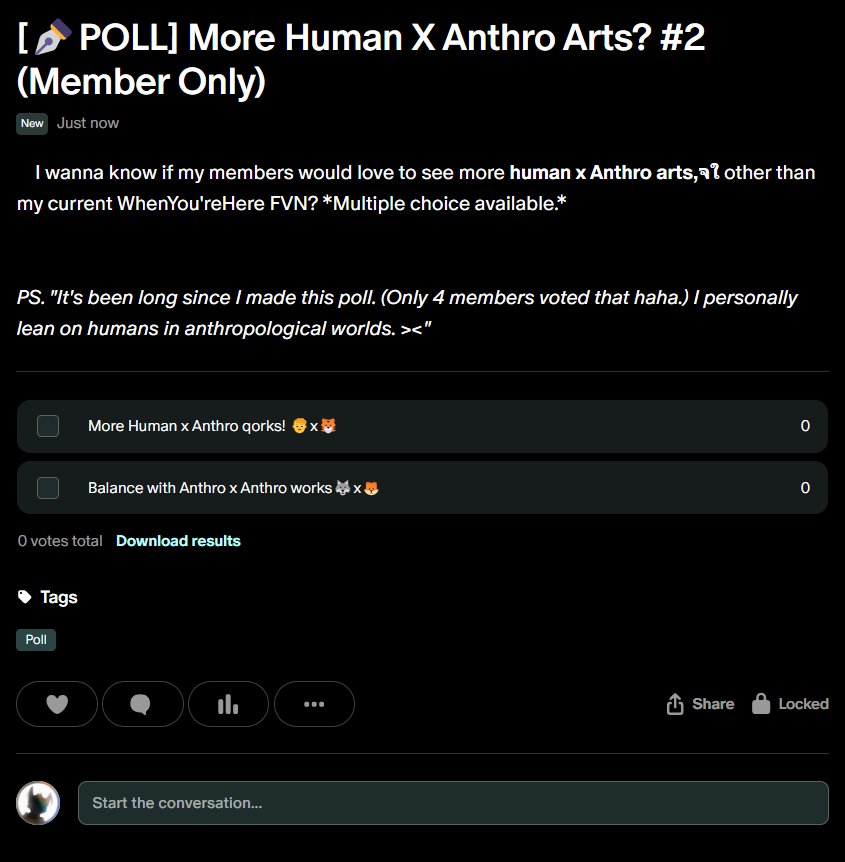
Task: Check the More Human x Anthro checkbox
Action: [48, 426]
